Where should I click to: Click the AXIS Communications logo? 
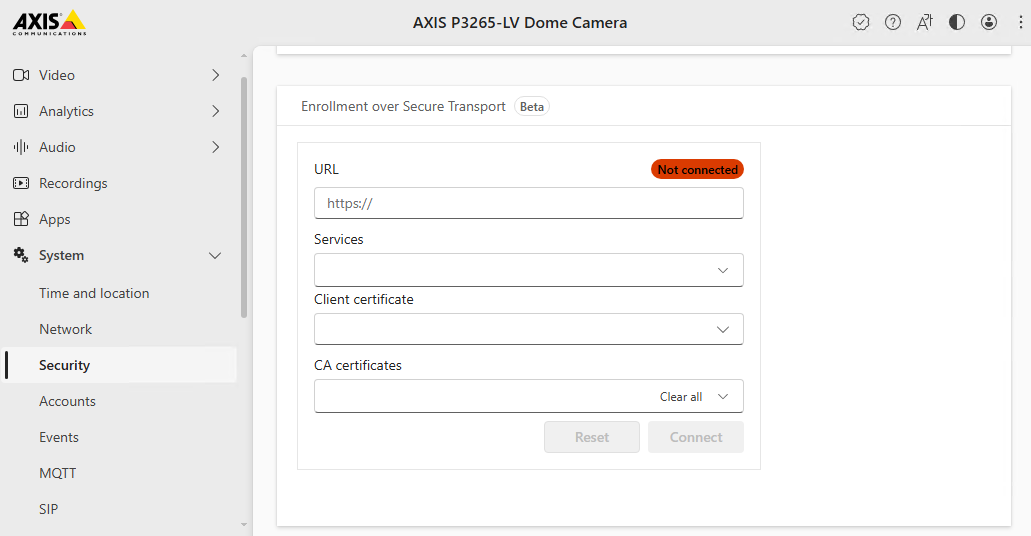pyautogui.click(x=49, y=22)
